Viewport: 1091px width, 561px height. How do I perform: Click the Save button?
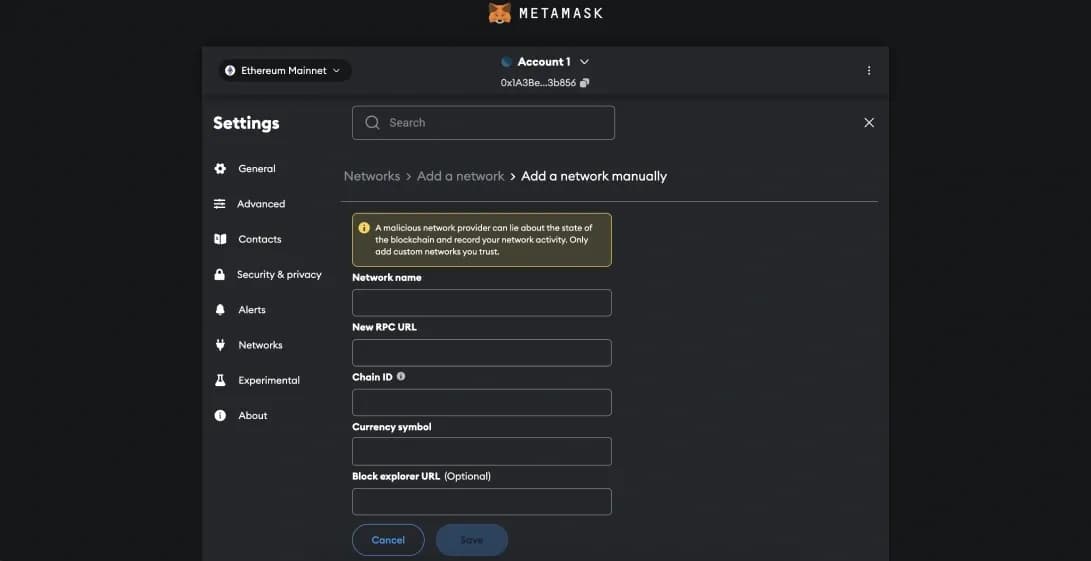(x=472, y=540)
